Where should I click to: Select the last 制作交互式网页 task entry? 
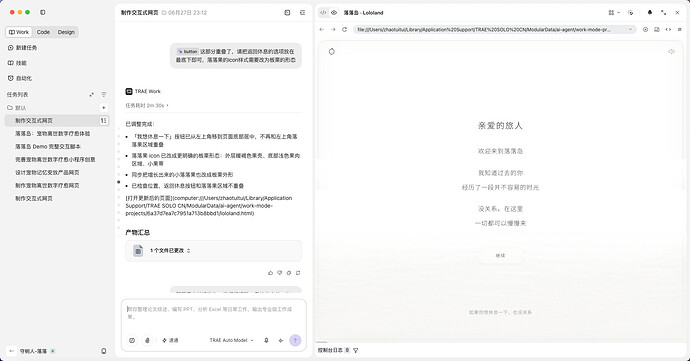(34, 199)
